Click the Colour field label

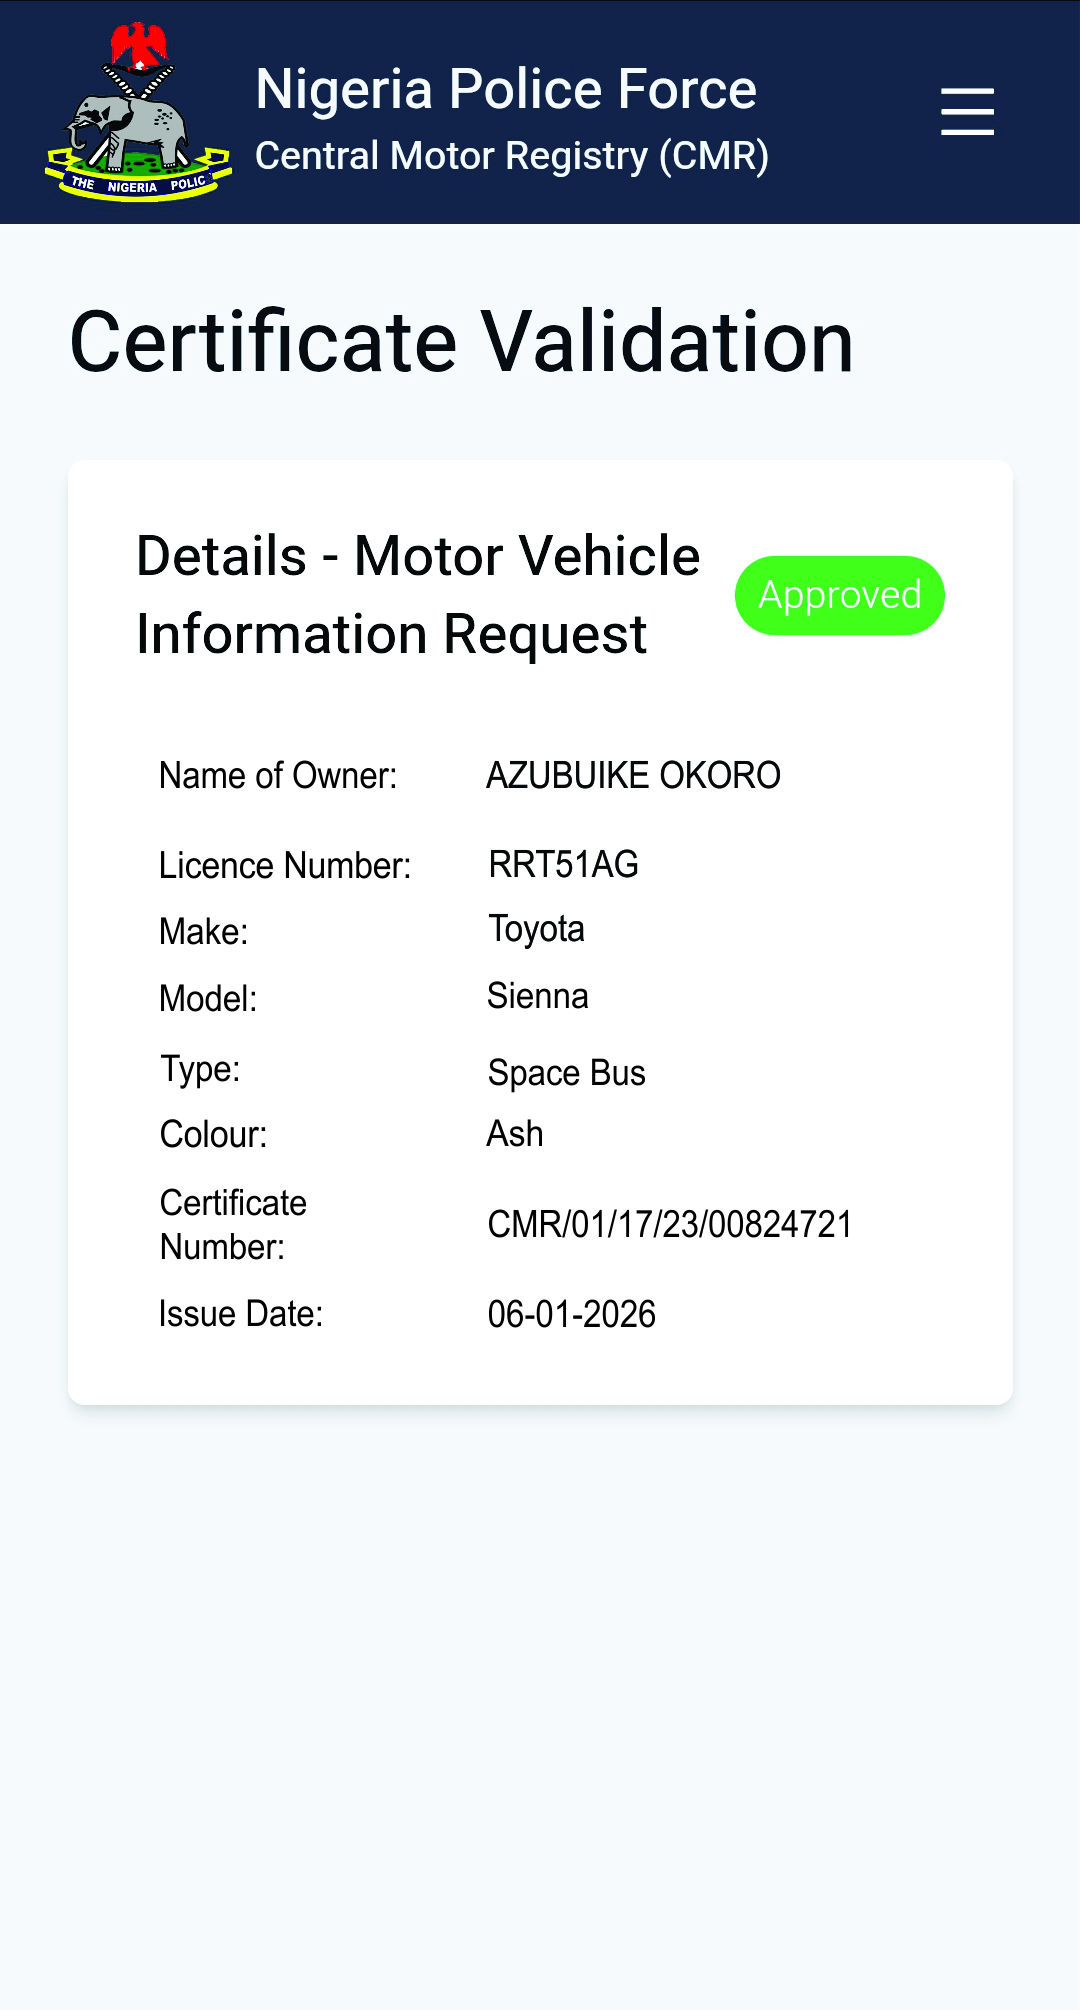(x=214, y=1134)
